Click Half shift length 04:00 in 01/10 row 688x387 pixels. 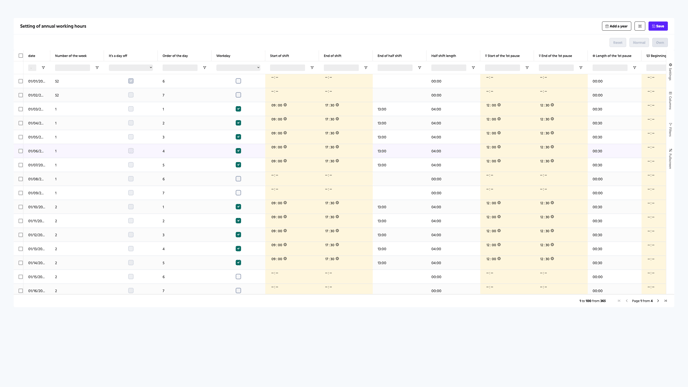pyautogui.click(x=436, y=207)
